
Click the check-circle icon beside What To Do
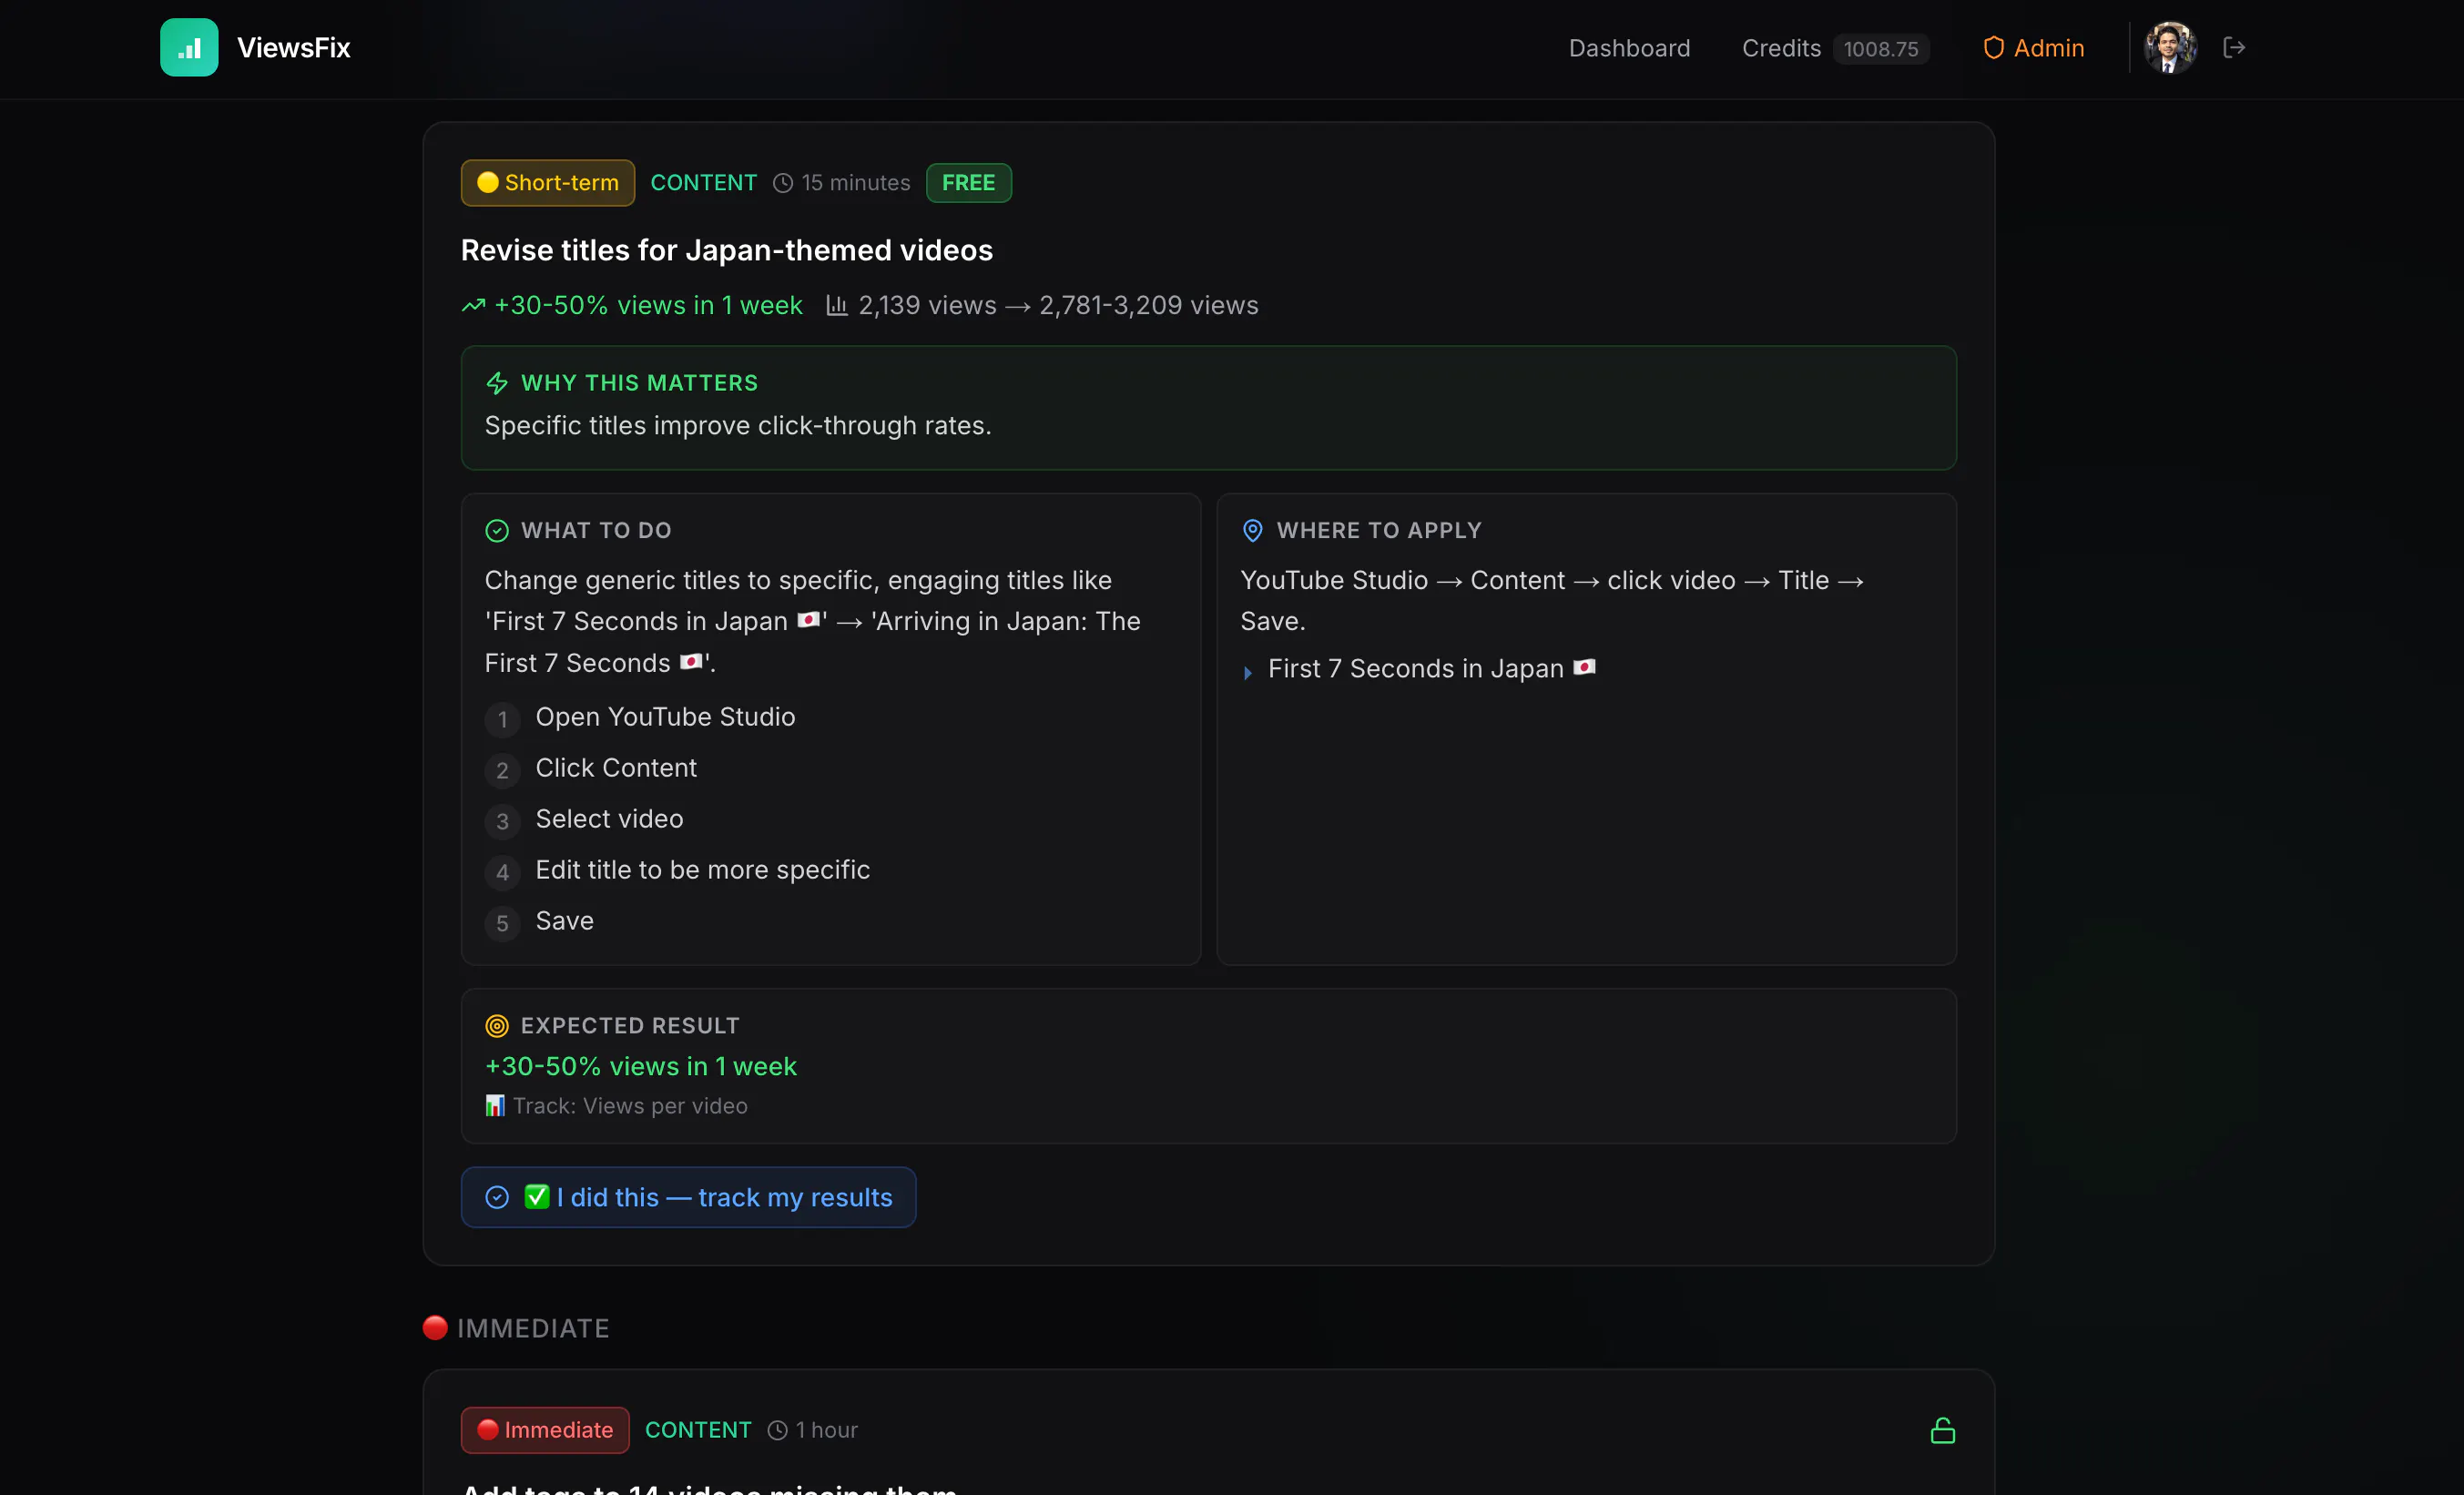[497, 531]
